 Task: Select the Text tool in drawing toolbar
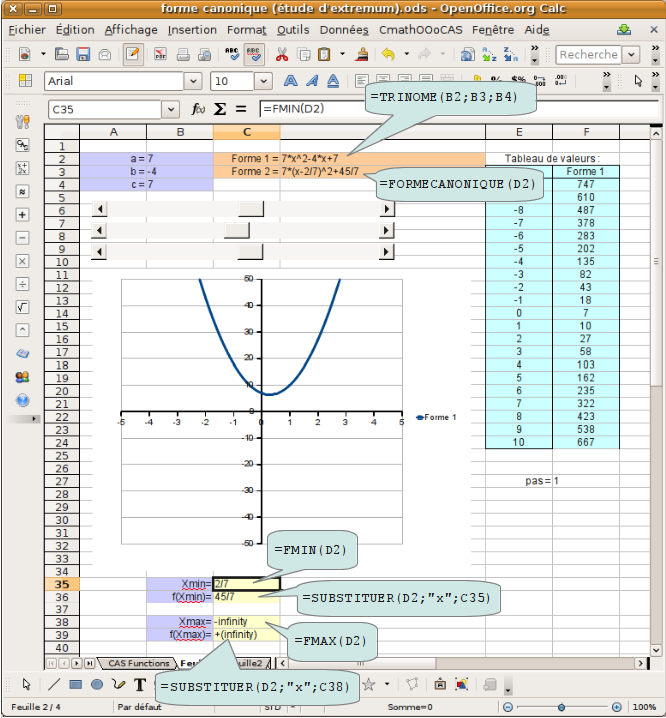pyautogui.click(x=139, y=684)
